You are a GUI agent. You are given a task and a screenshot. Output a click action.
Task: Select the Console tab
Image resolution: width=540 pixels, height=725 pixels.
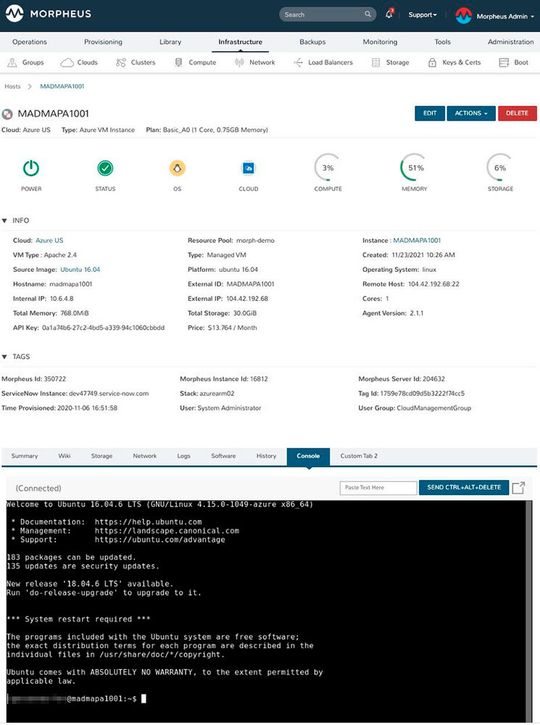point(308,456)
